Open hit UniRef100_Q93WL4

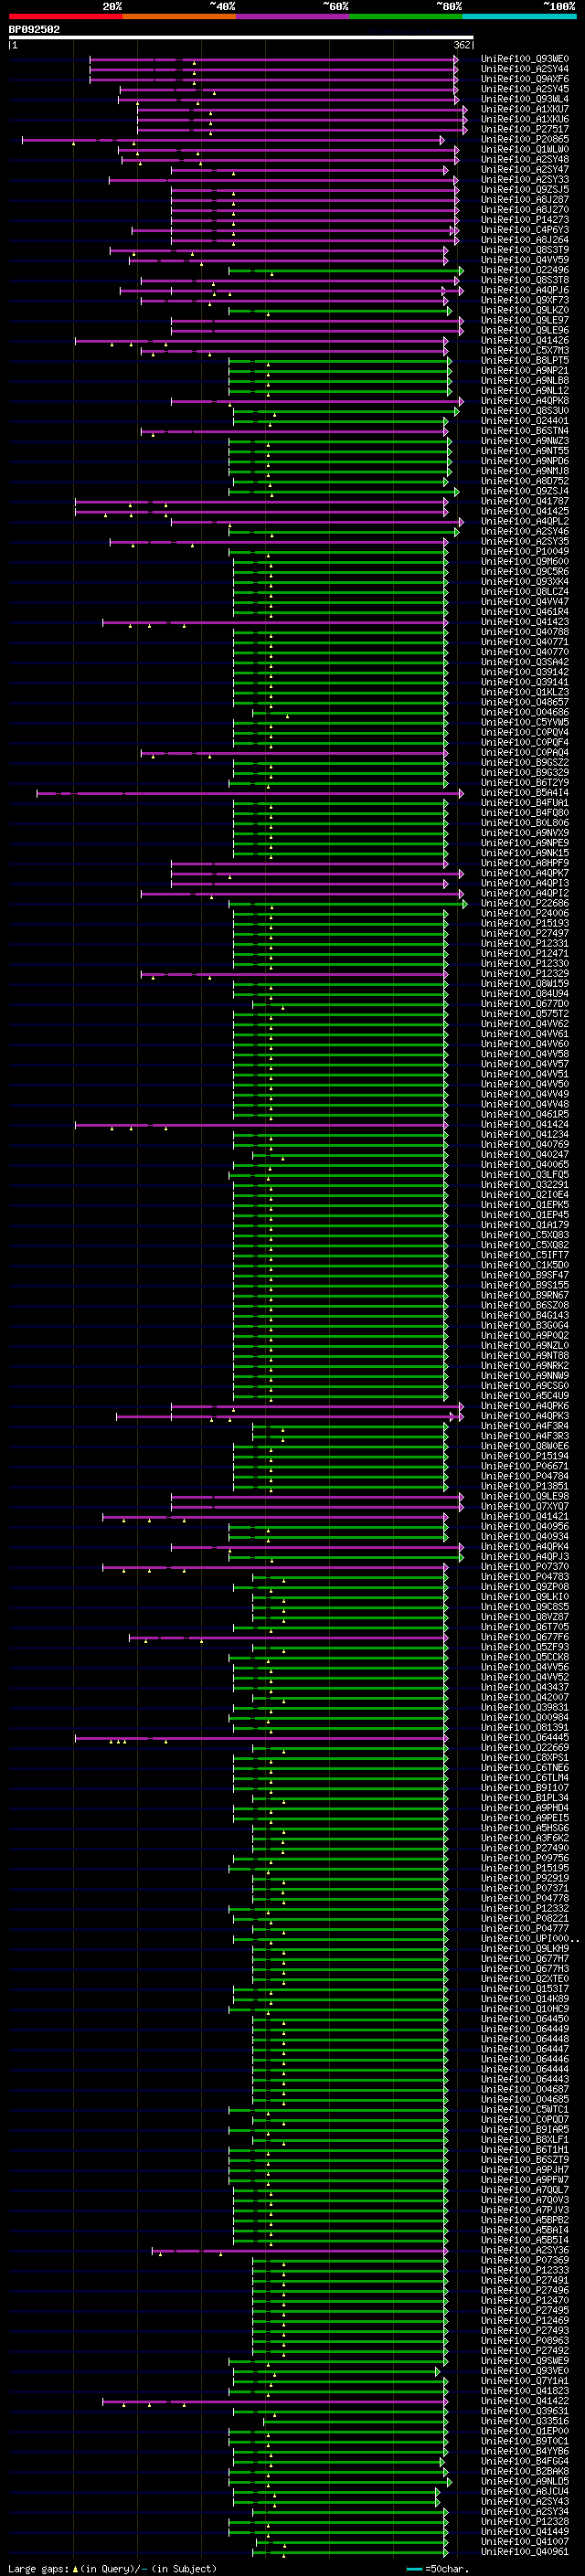coord(525,99)
